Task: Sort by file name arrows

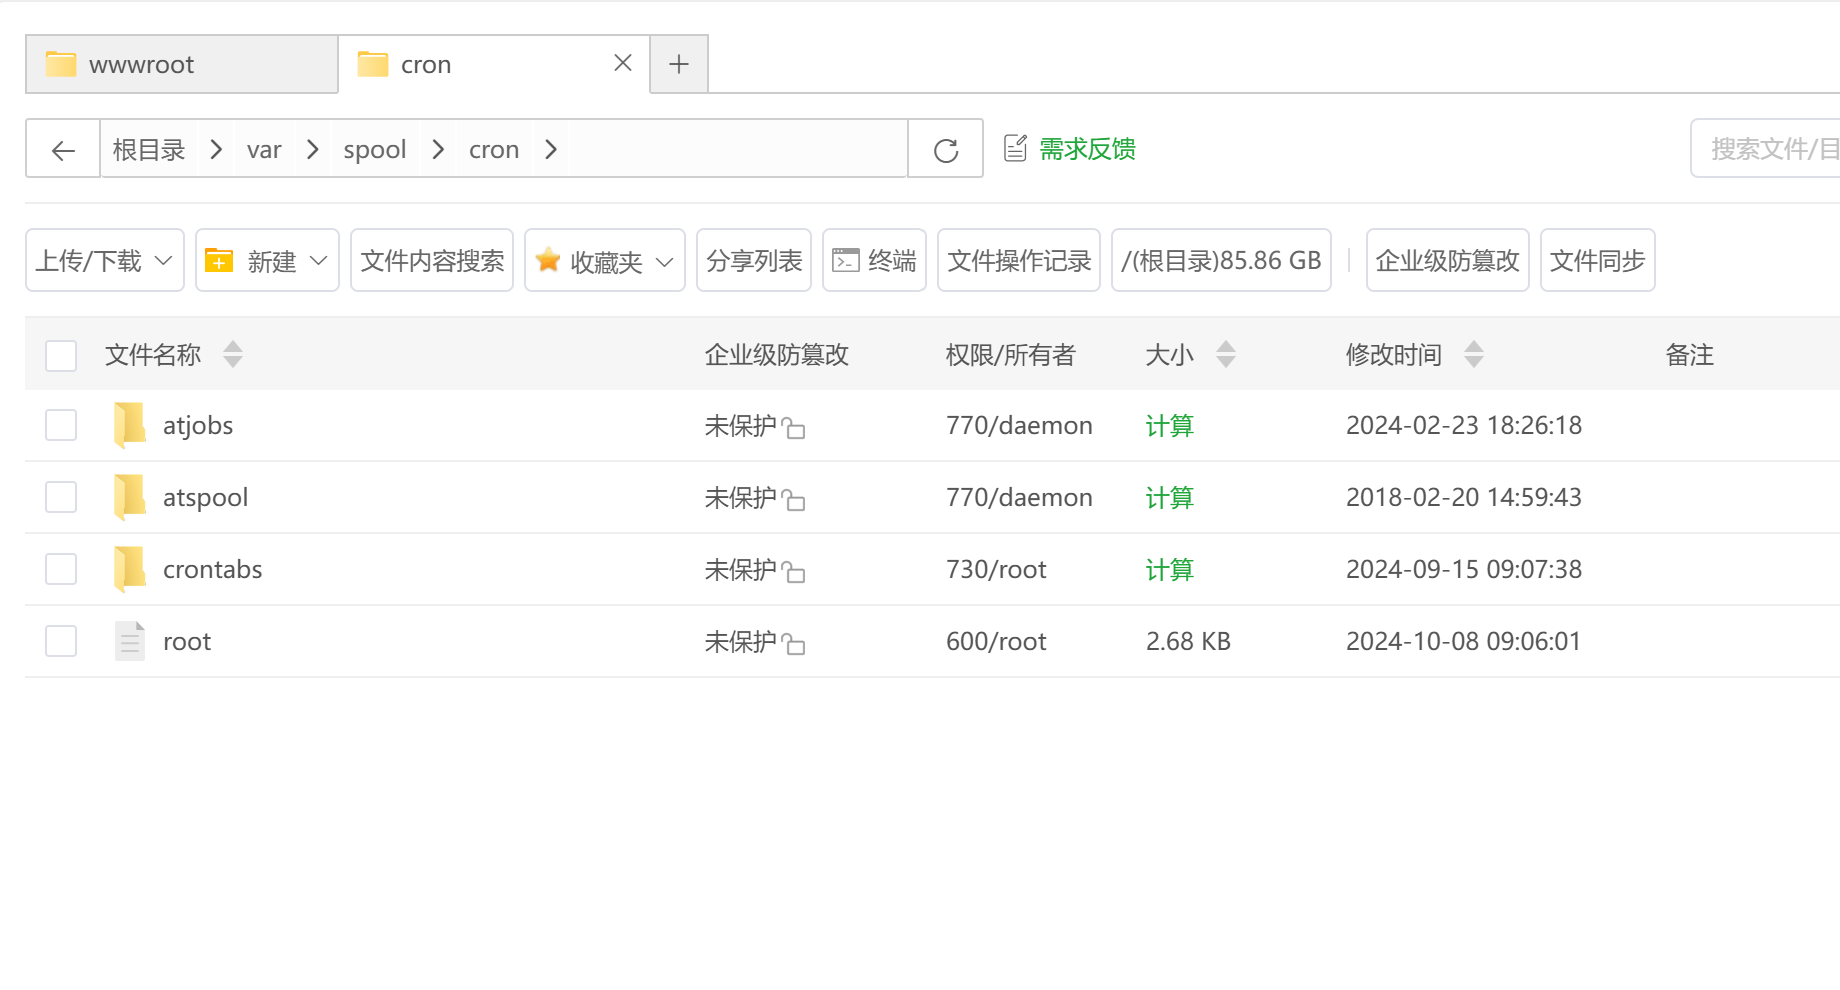Action: [x=233, y=354]
